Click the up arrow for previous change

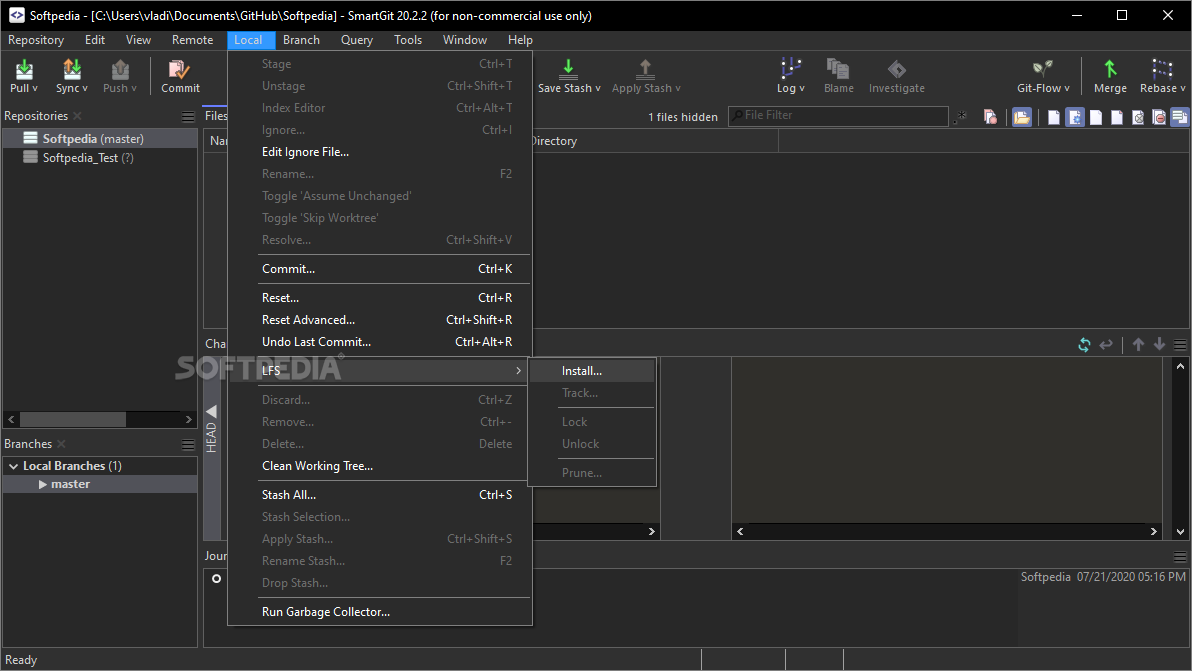pyautogui.click(x=1138, y=344)
